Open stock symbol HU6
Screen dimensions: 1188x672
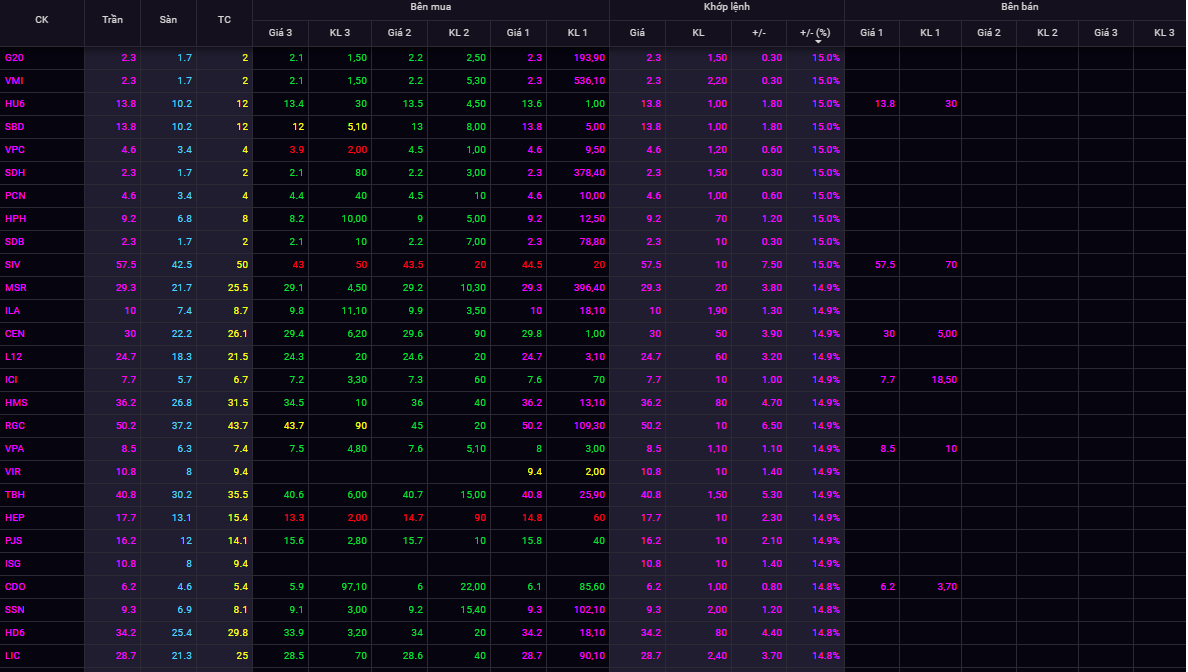click(x=14, y=104)
